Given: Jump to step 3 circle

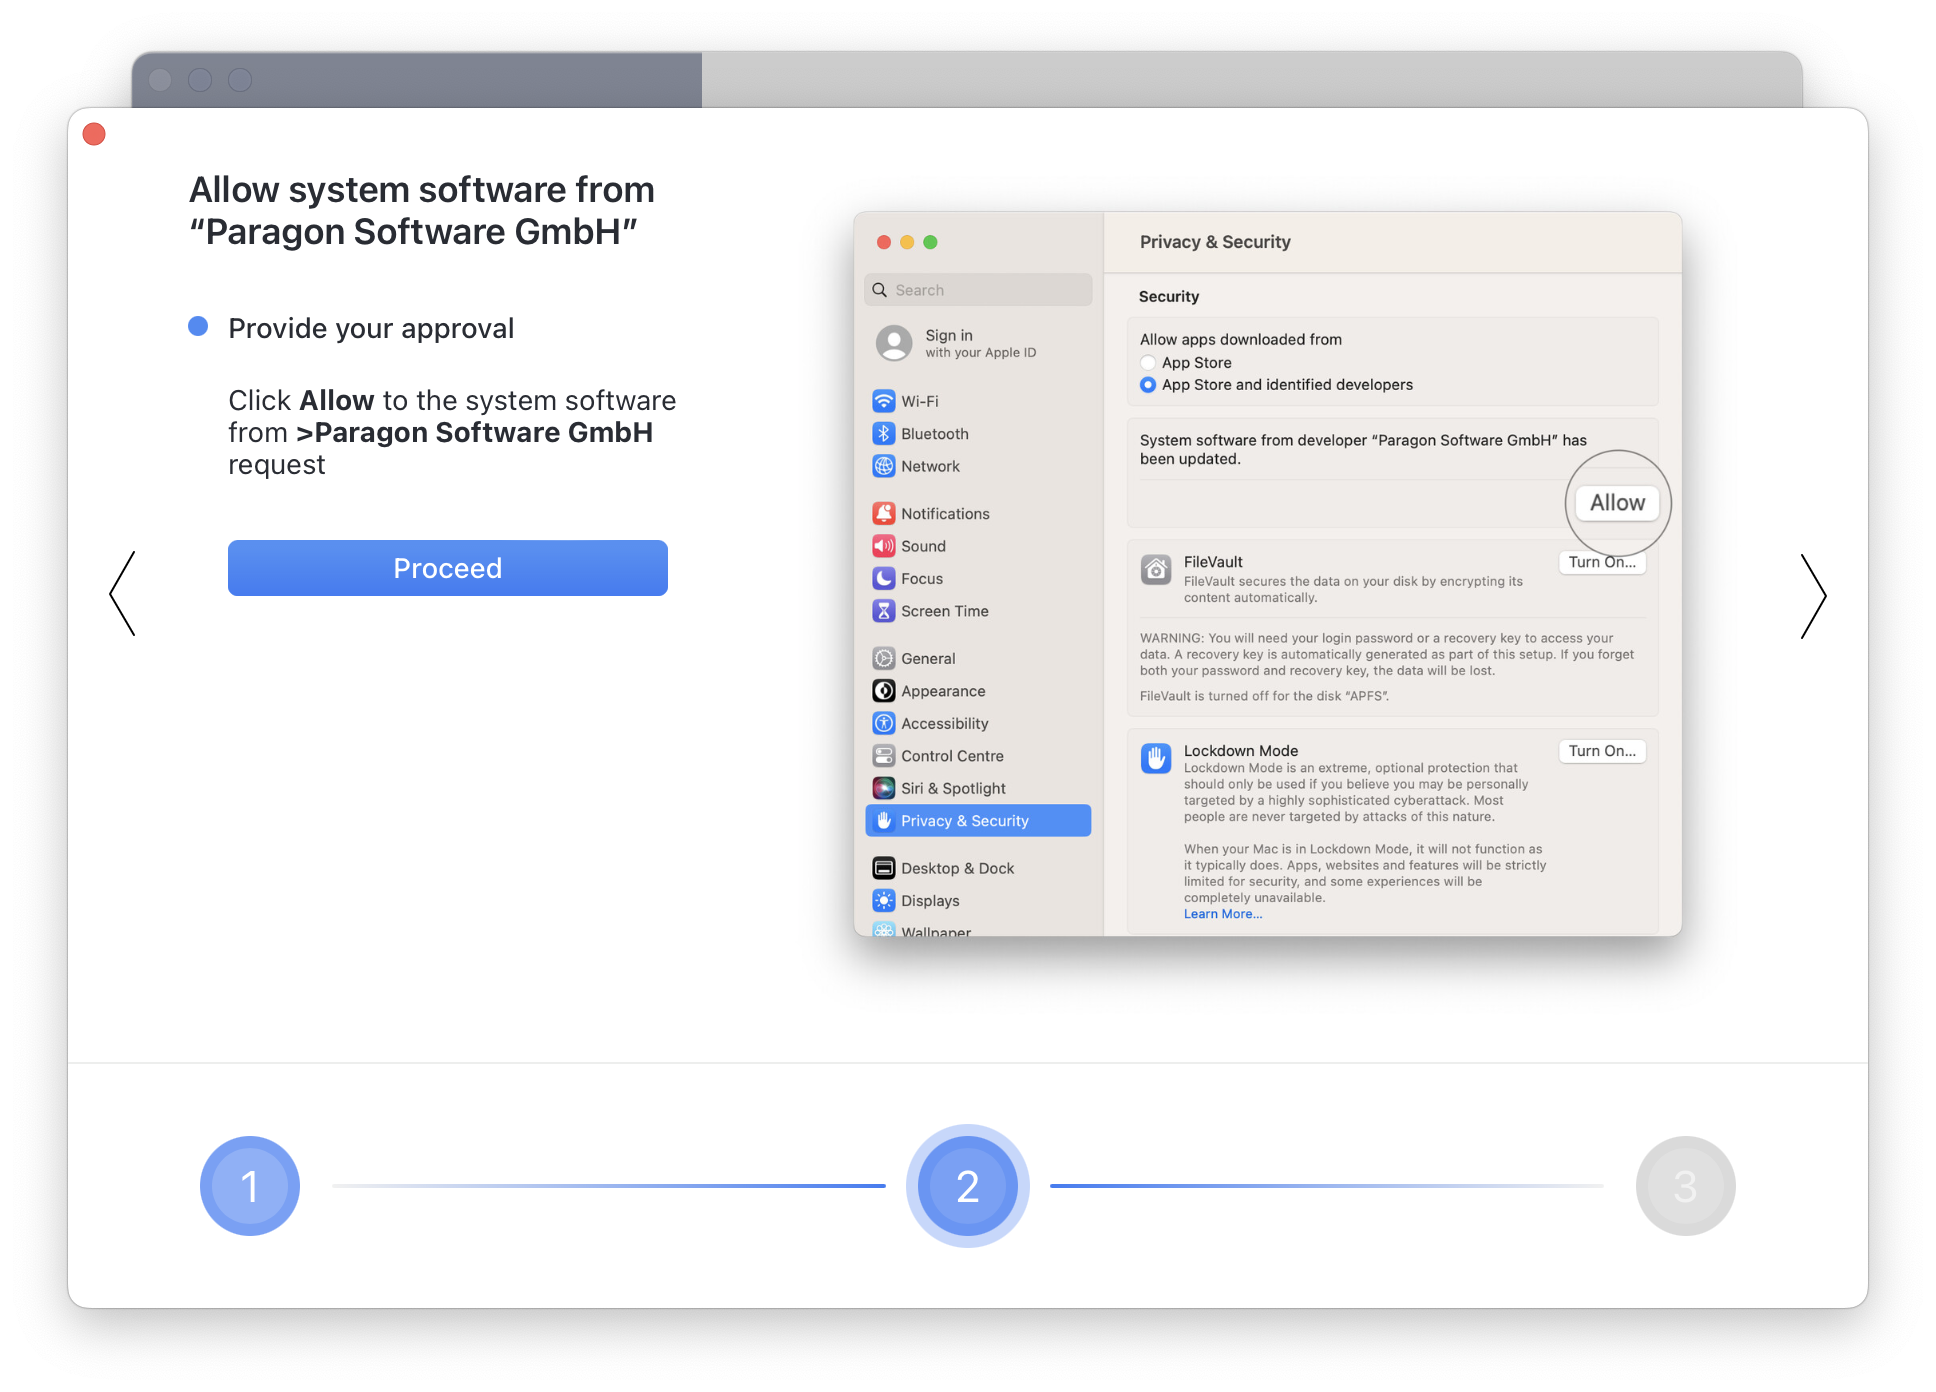Looking at the screenshot, I should [1685, 1186].
